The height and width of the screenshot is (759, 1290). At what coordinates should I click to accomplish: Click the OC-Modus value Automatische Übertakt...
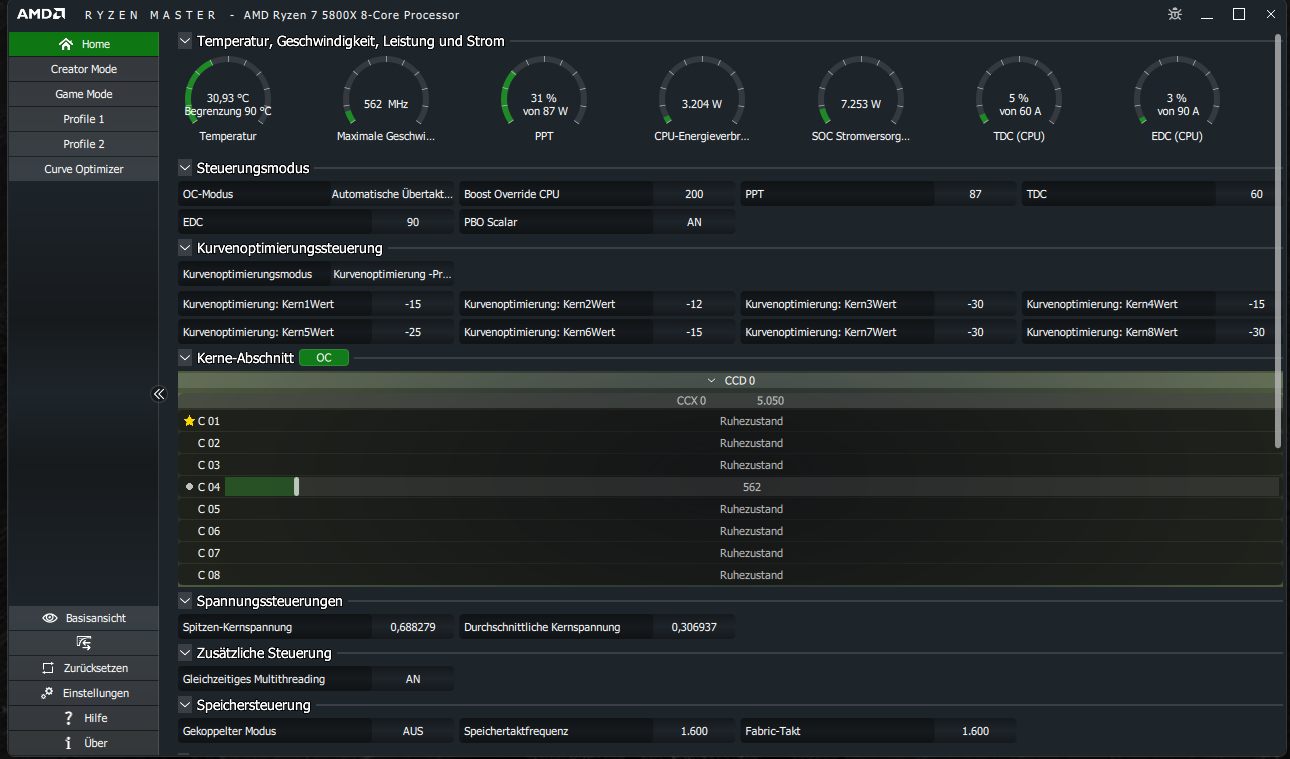392,194
